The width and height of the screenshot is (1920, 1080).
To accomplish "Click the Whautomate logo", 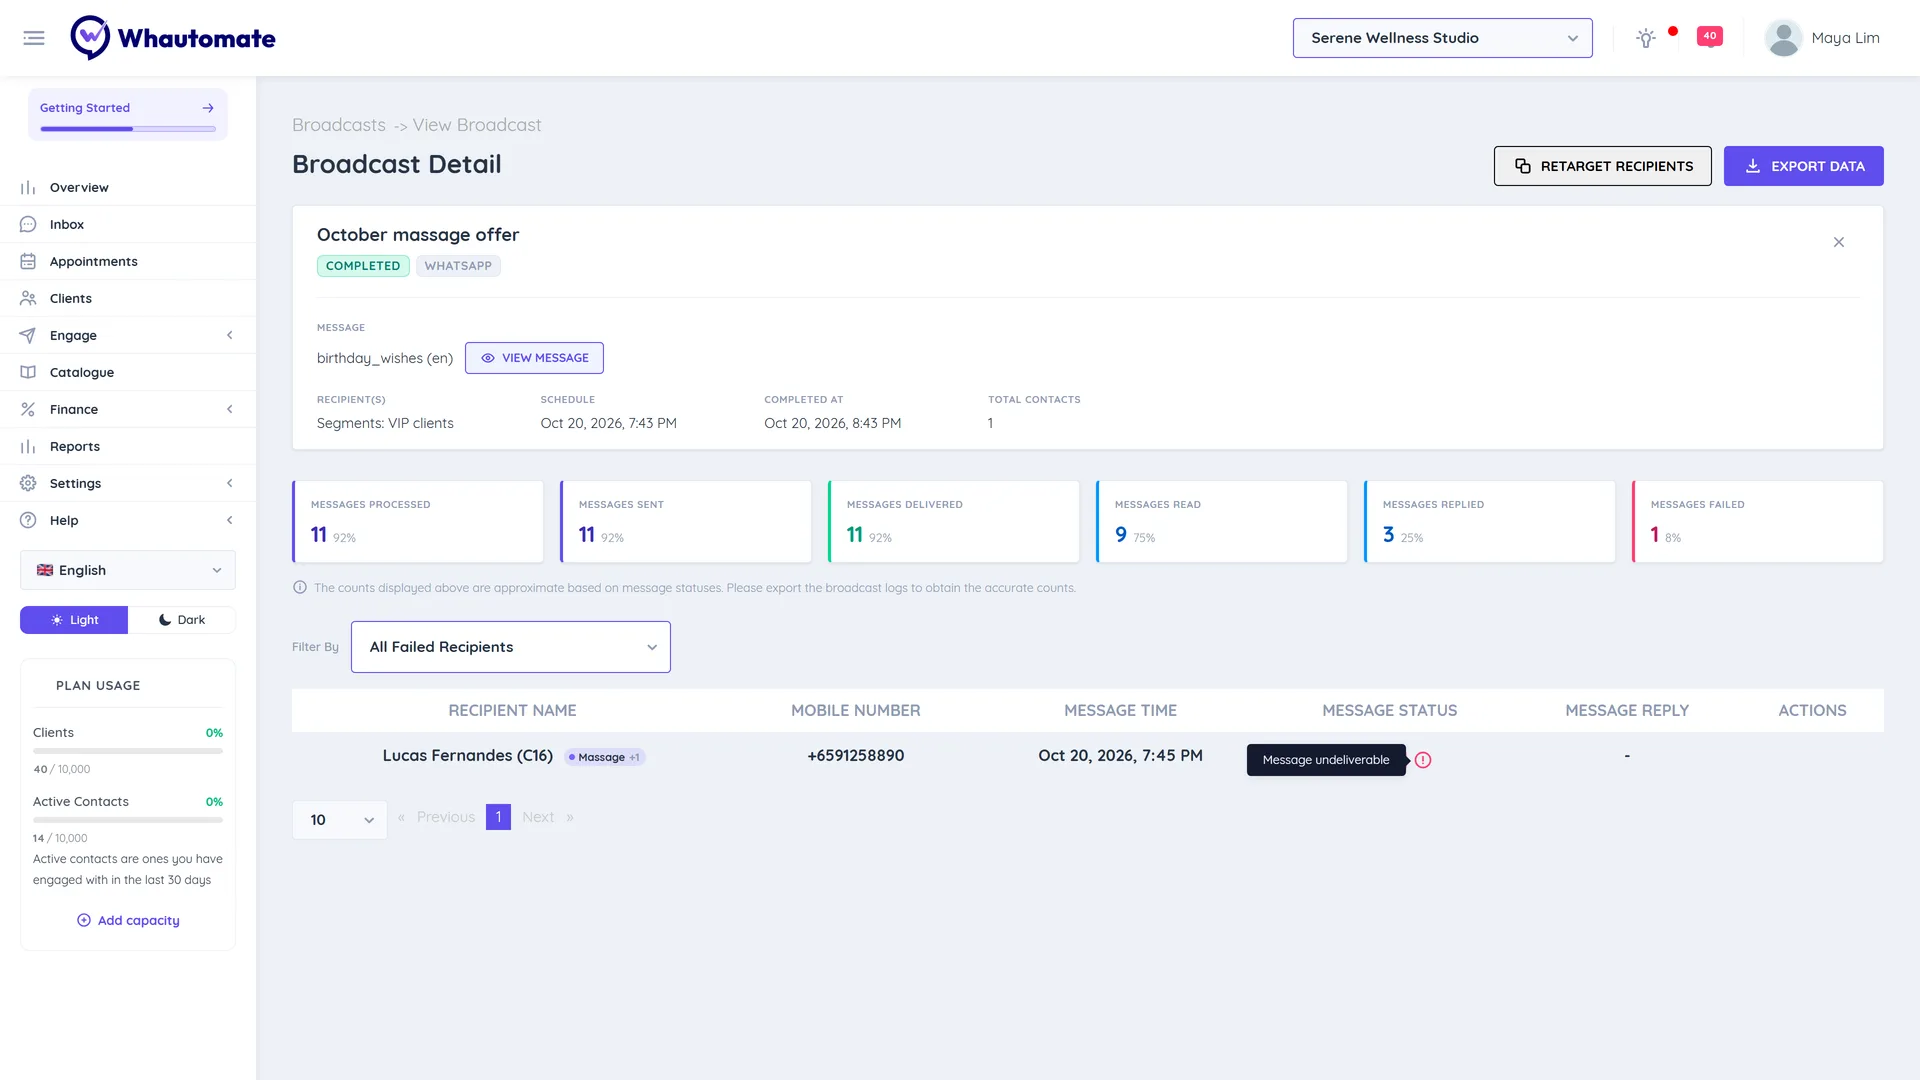I will tap(173, 38).
